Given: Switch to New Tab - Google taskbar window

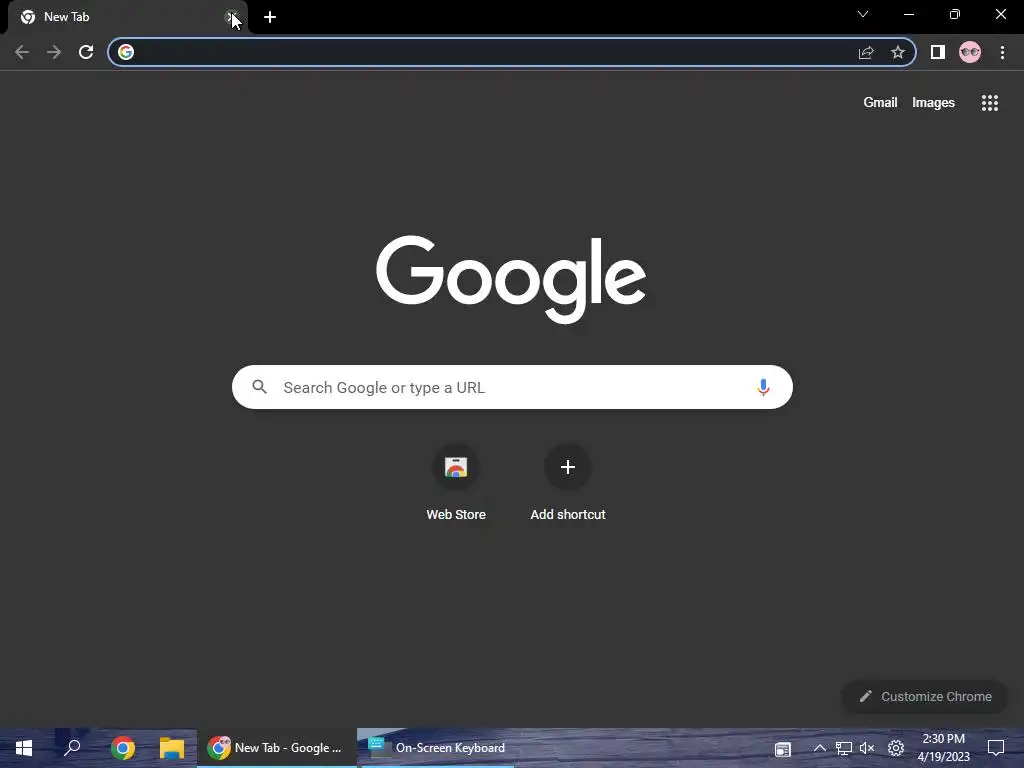Looking at the screenshot, I should [277, 748].
